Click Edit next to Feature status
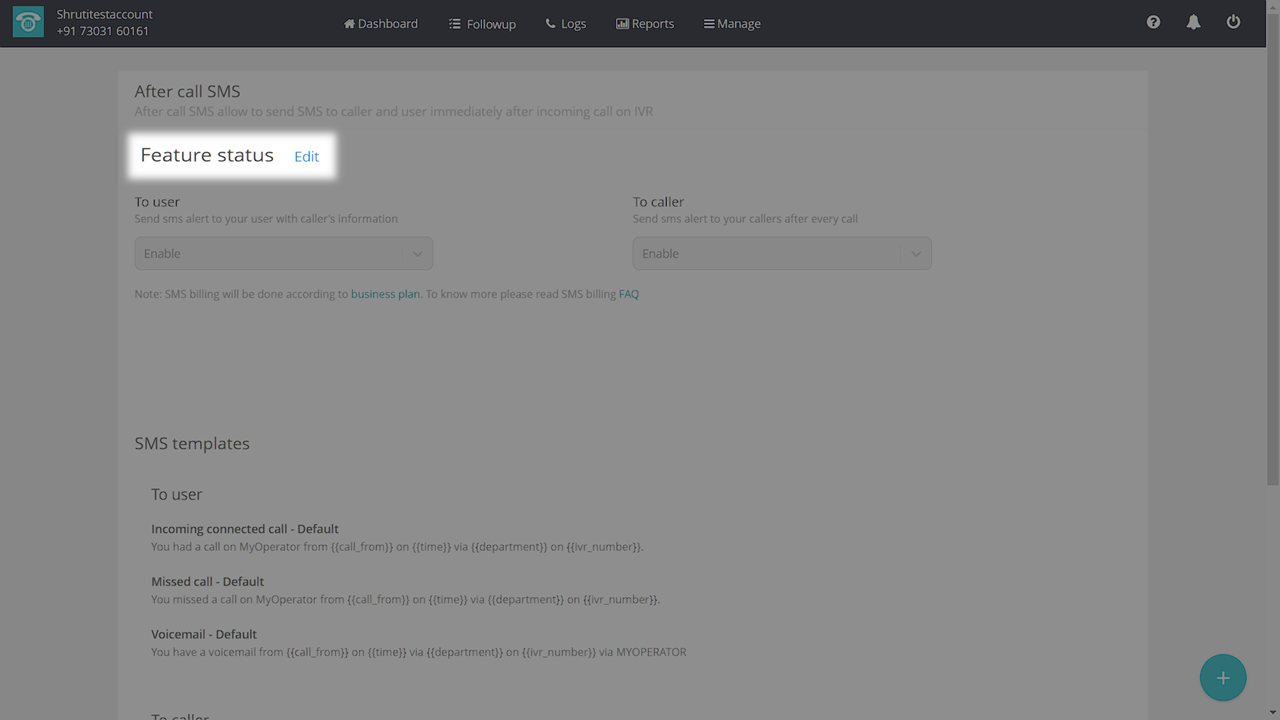This screenshot has height=720, width=1280. [306, 157]
